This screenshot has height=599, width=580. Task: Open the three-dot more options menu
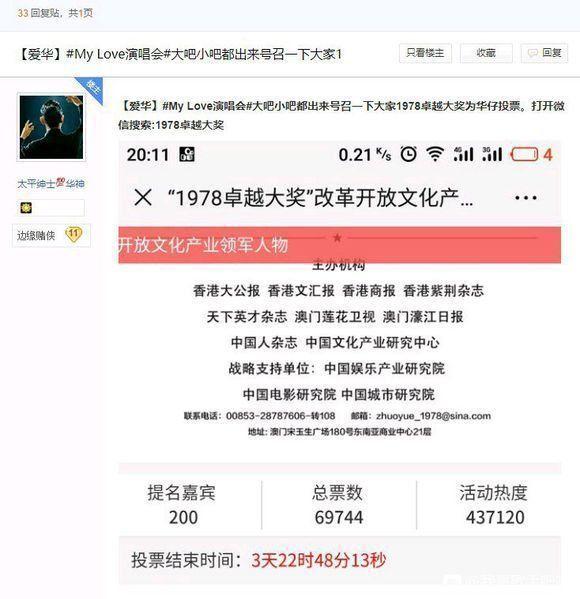tap(526, 198)
